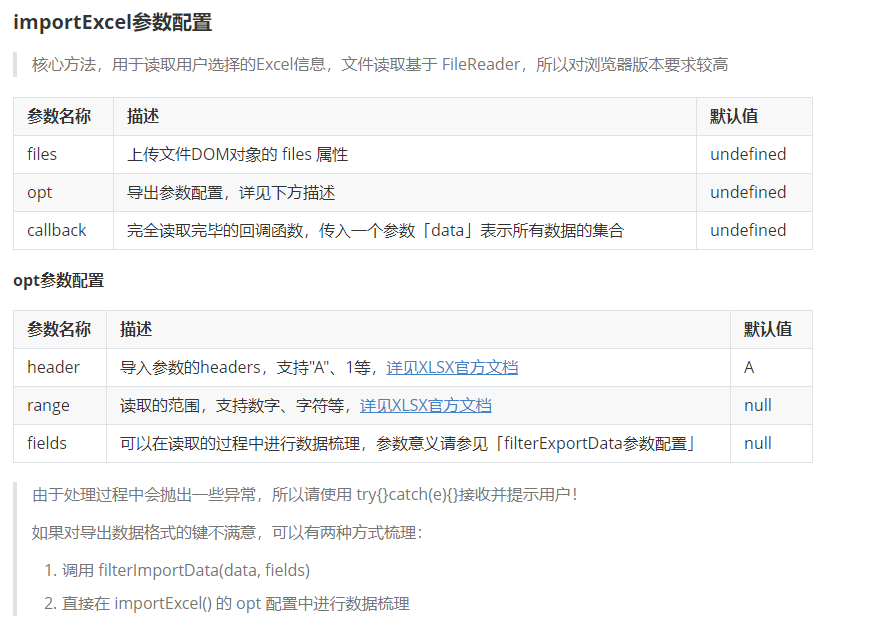Click the description 上传文件DOM对象的 files 属性
The height and width of the screenshot is (630, 872).
[x=237, y=154]
